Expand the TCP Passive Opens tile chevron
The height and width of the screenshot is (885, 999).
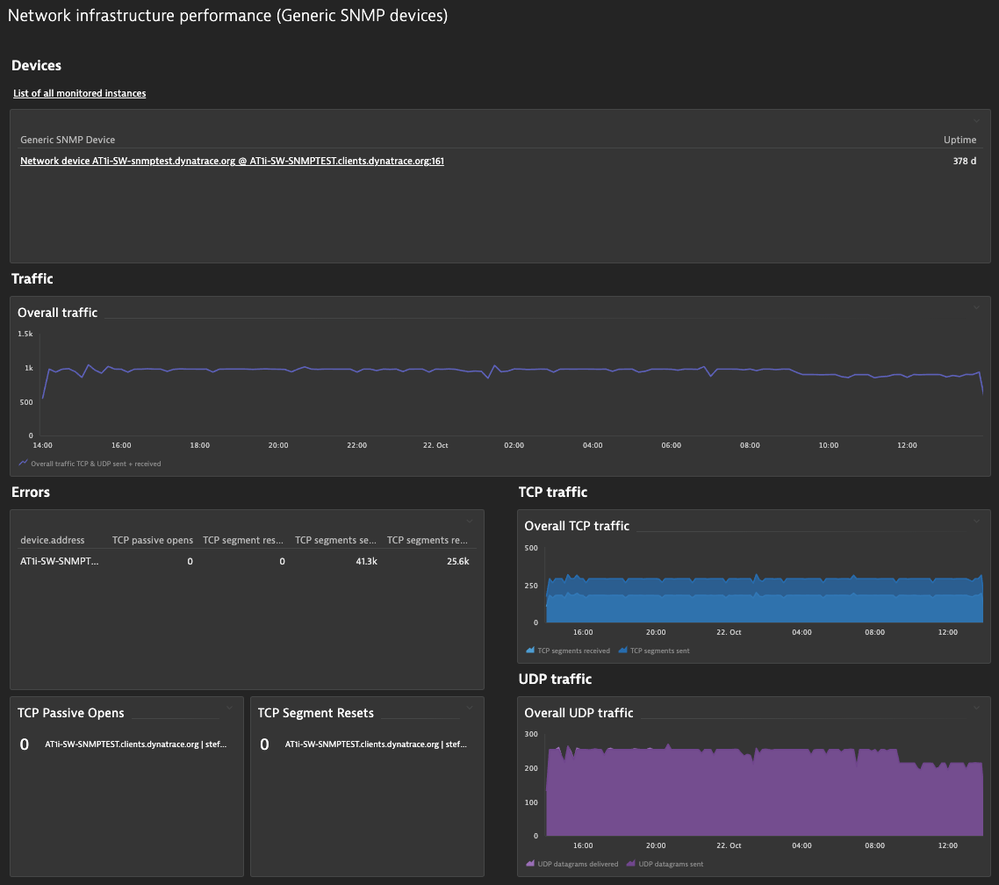pyautogui.click(x=229, y=708)
